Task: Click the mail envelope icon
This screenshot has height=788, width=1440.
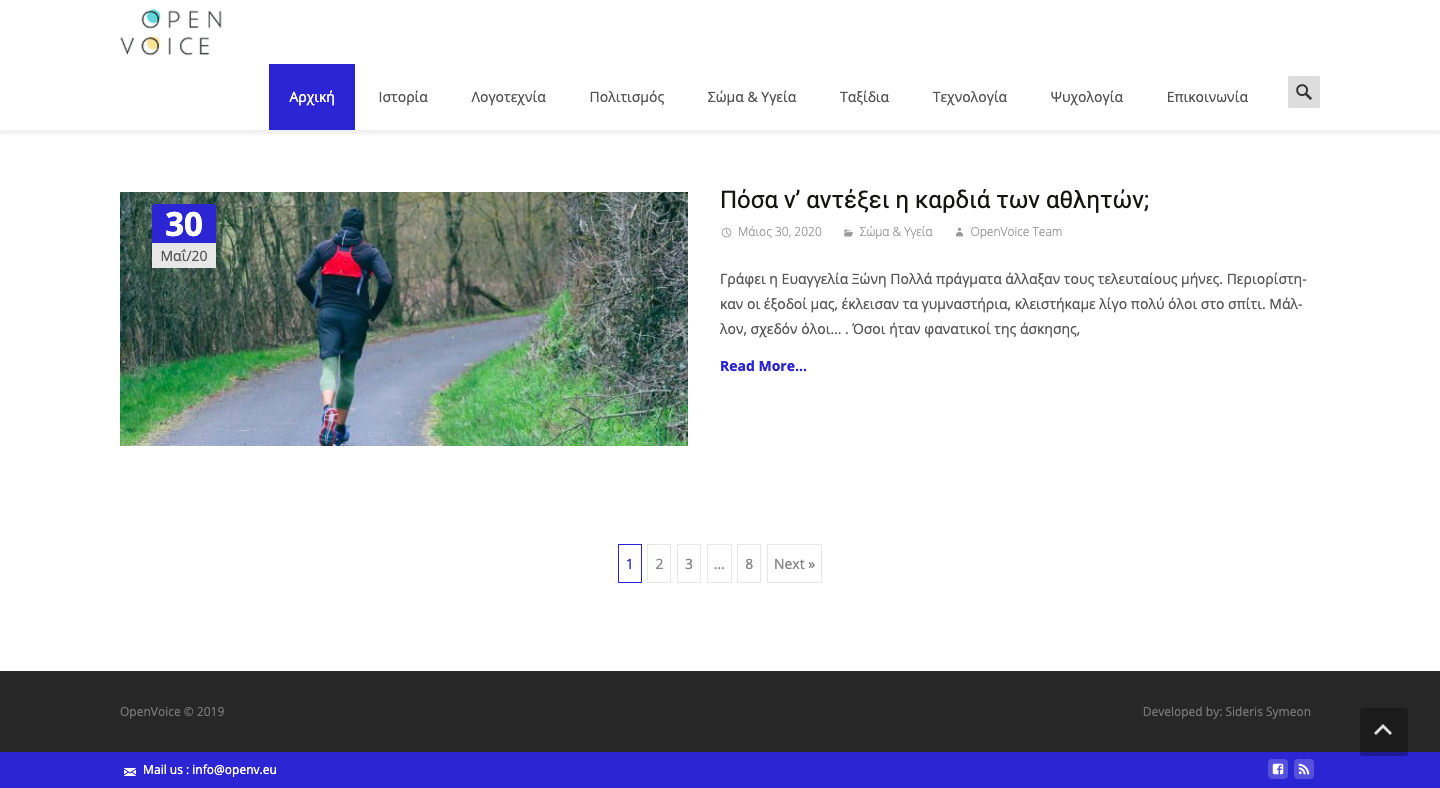Action: point(130,771)
